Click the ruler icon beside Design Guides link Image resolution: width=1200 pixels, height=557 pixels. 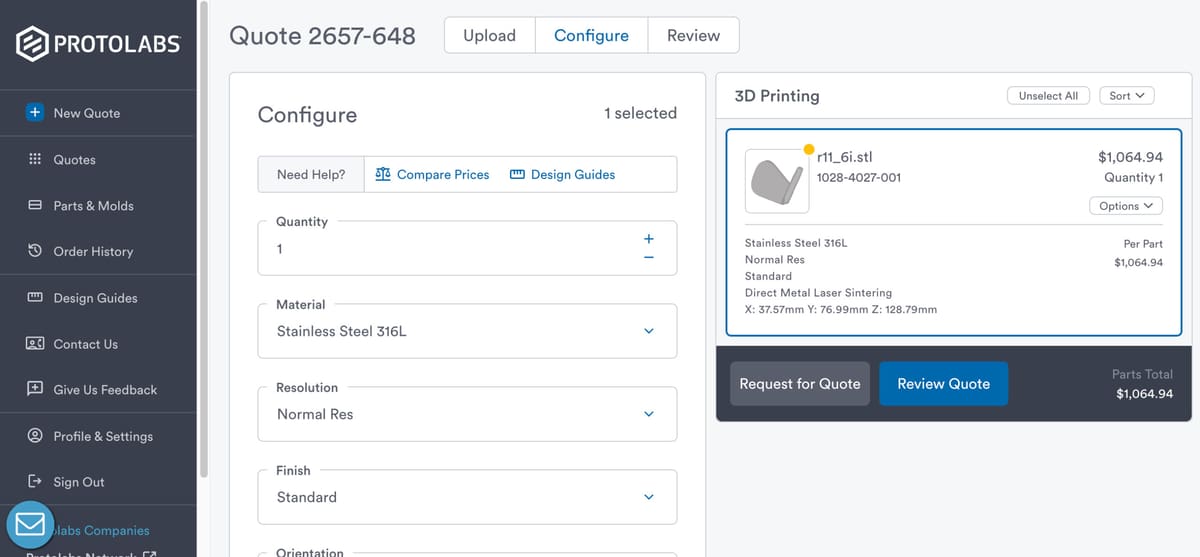coord(517,174)
